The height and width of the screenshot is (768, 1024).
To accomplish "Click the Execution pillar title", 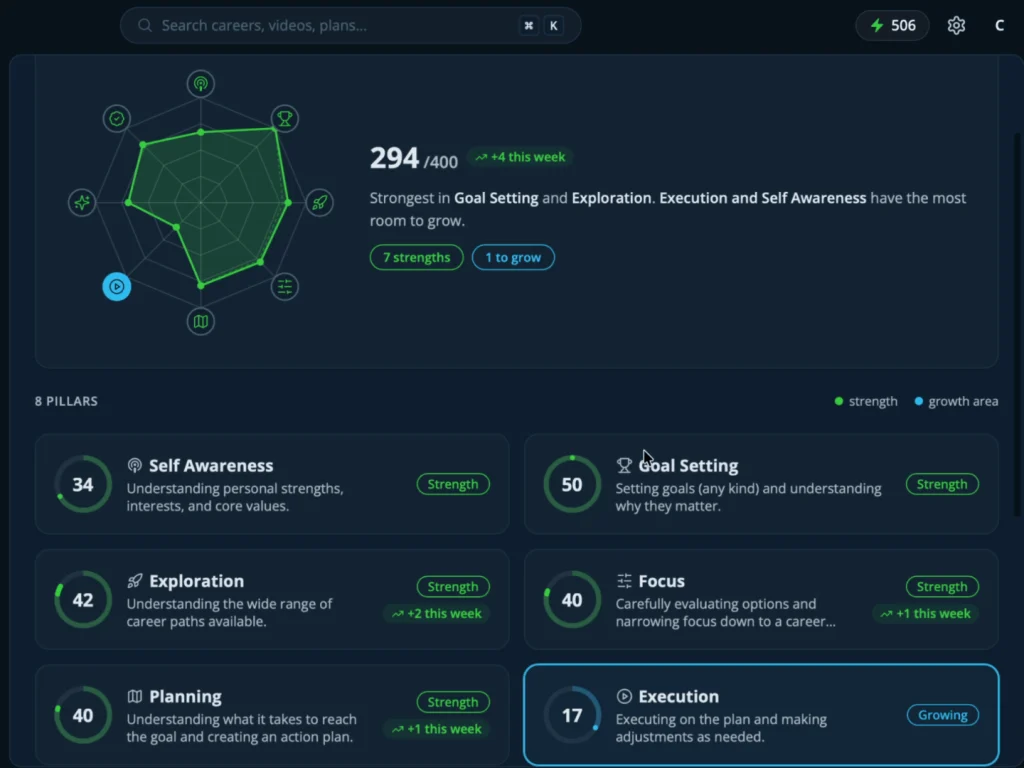I will (x=679, y=697).
